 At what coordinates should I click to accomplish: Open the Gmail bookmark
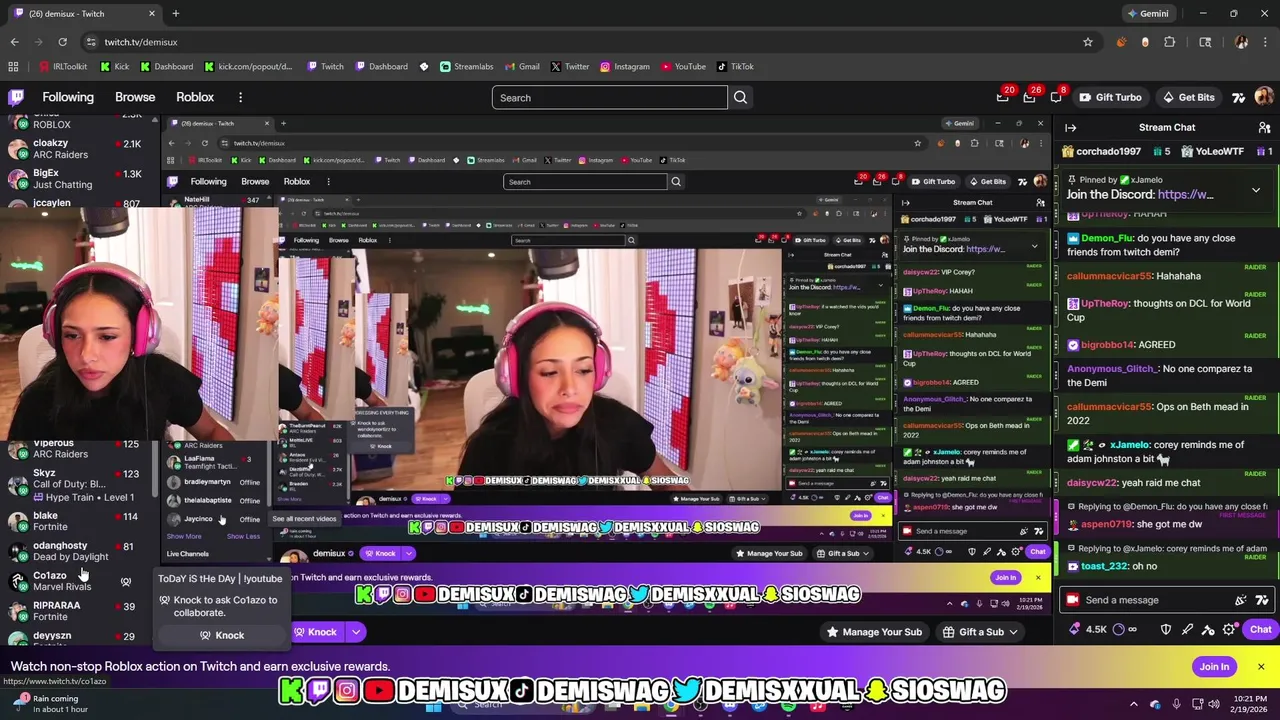[521, 66]
